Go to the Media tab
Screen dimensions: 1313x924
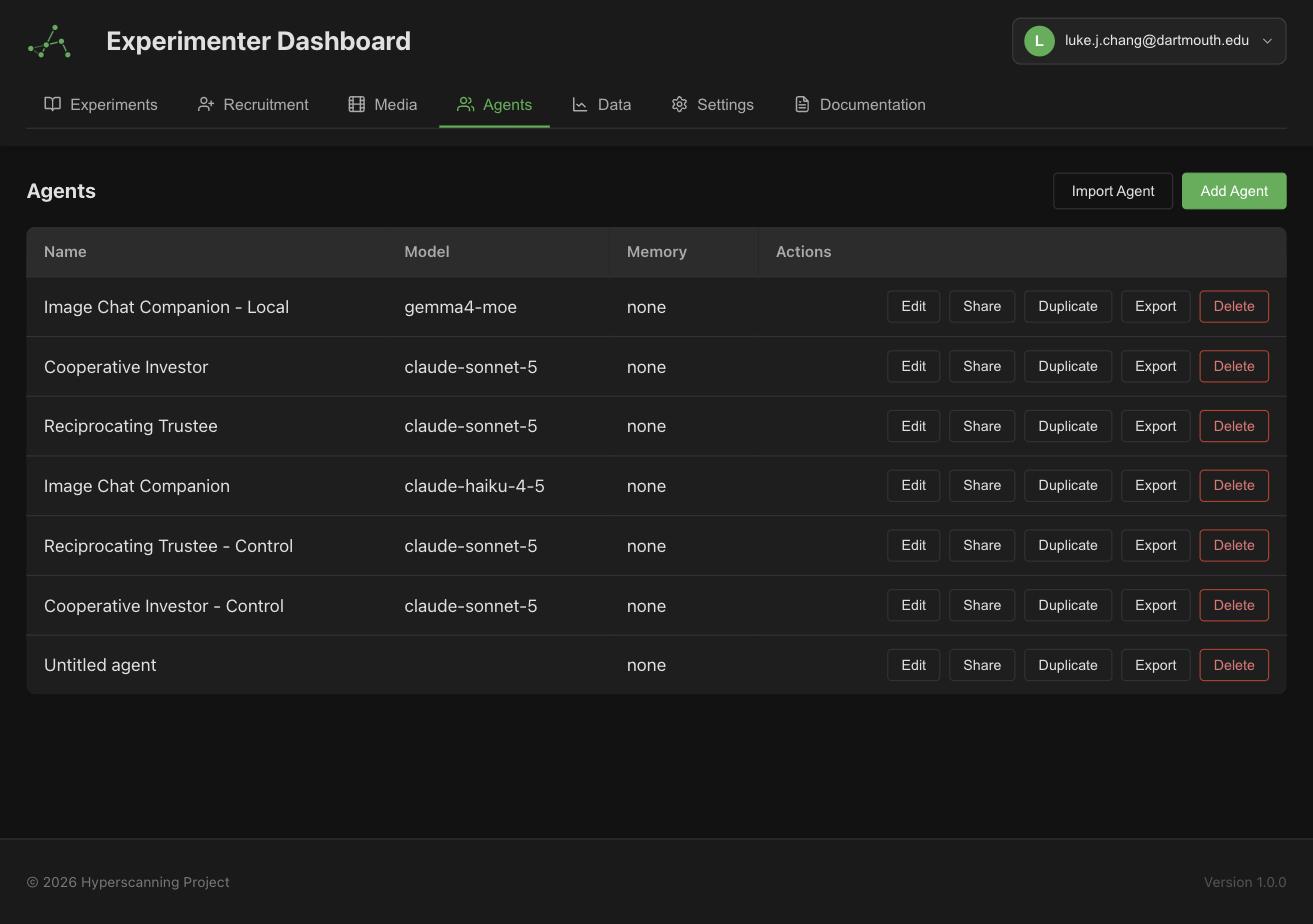click(x=383, y=104)
